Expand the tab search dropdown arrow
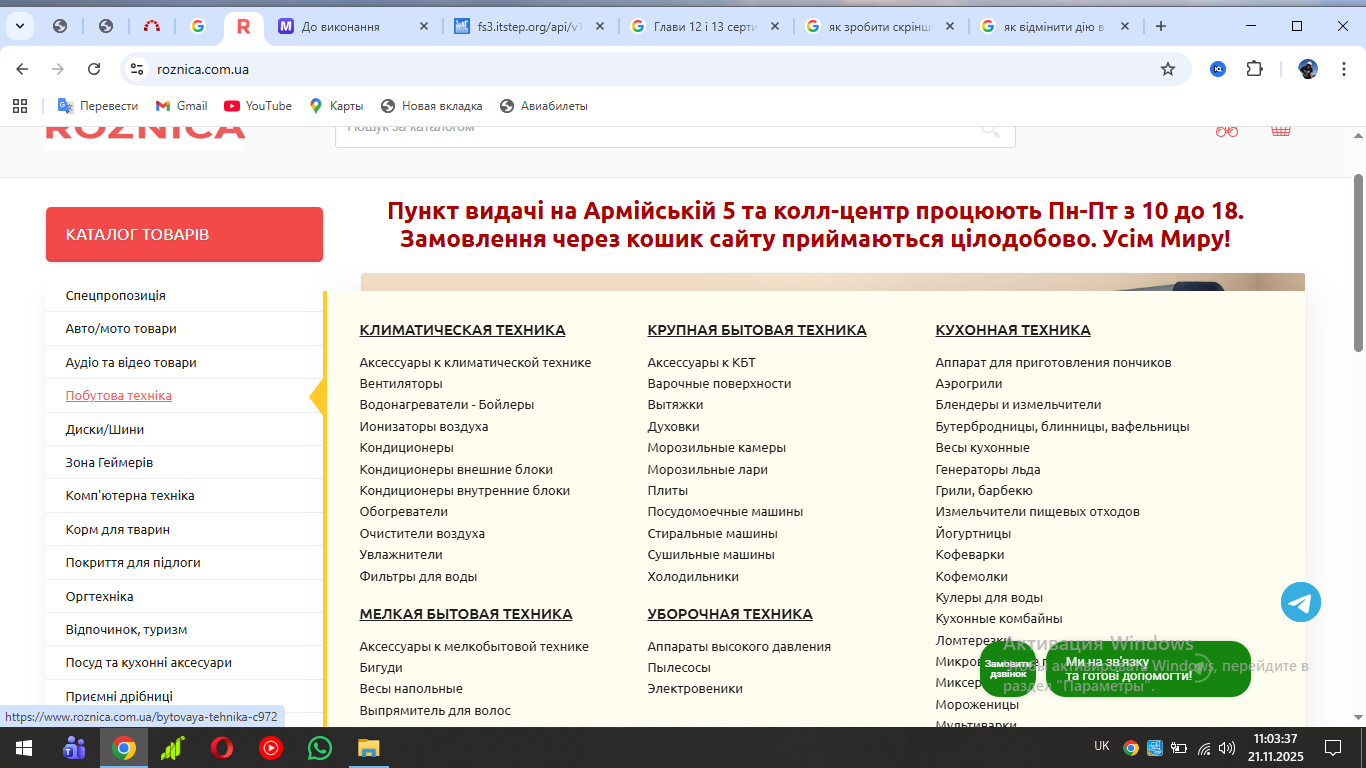Image resolution: width=1366 pixels, height=768 pixels. click(x=19, y=26)
